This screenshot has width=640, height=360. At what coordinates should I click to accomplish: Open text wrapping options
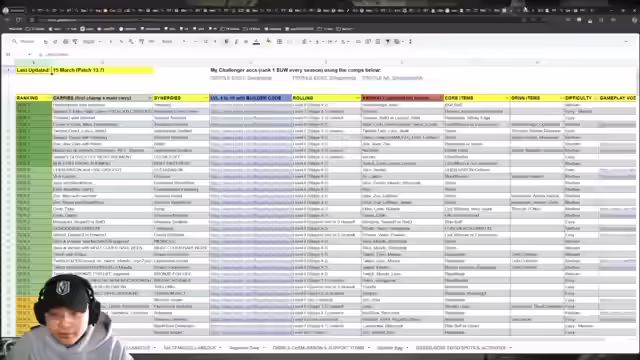331,42
